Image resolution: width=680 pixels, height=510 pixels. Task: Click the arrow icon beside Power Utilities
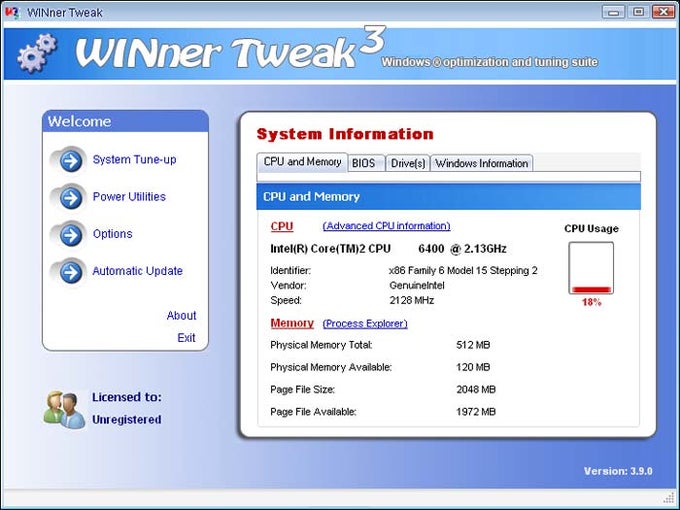click(x=71, y=198)
